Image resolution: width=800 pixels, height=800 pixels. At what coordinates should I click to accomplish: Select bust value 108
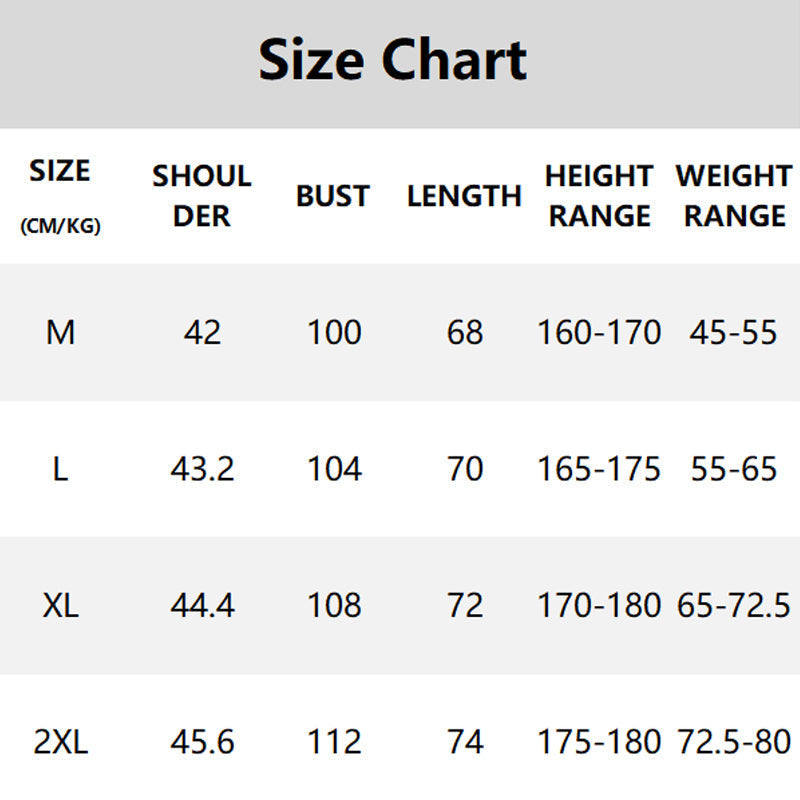coord(334,606)
